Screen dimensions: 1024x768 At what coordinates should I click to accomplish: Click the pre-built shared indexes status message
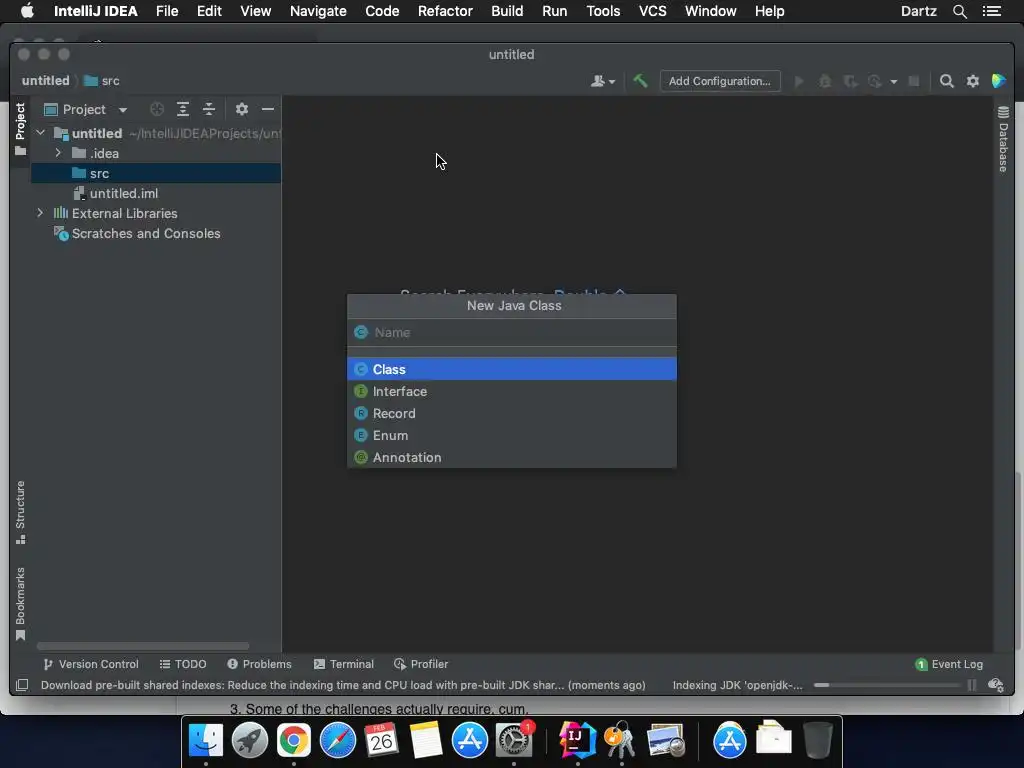(343, 685)
